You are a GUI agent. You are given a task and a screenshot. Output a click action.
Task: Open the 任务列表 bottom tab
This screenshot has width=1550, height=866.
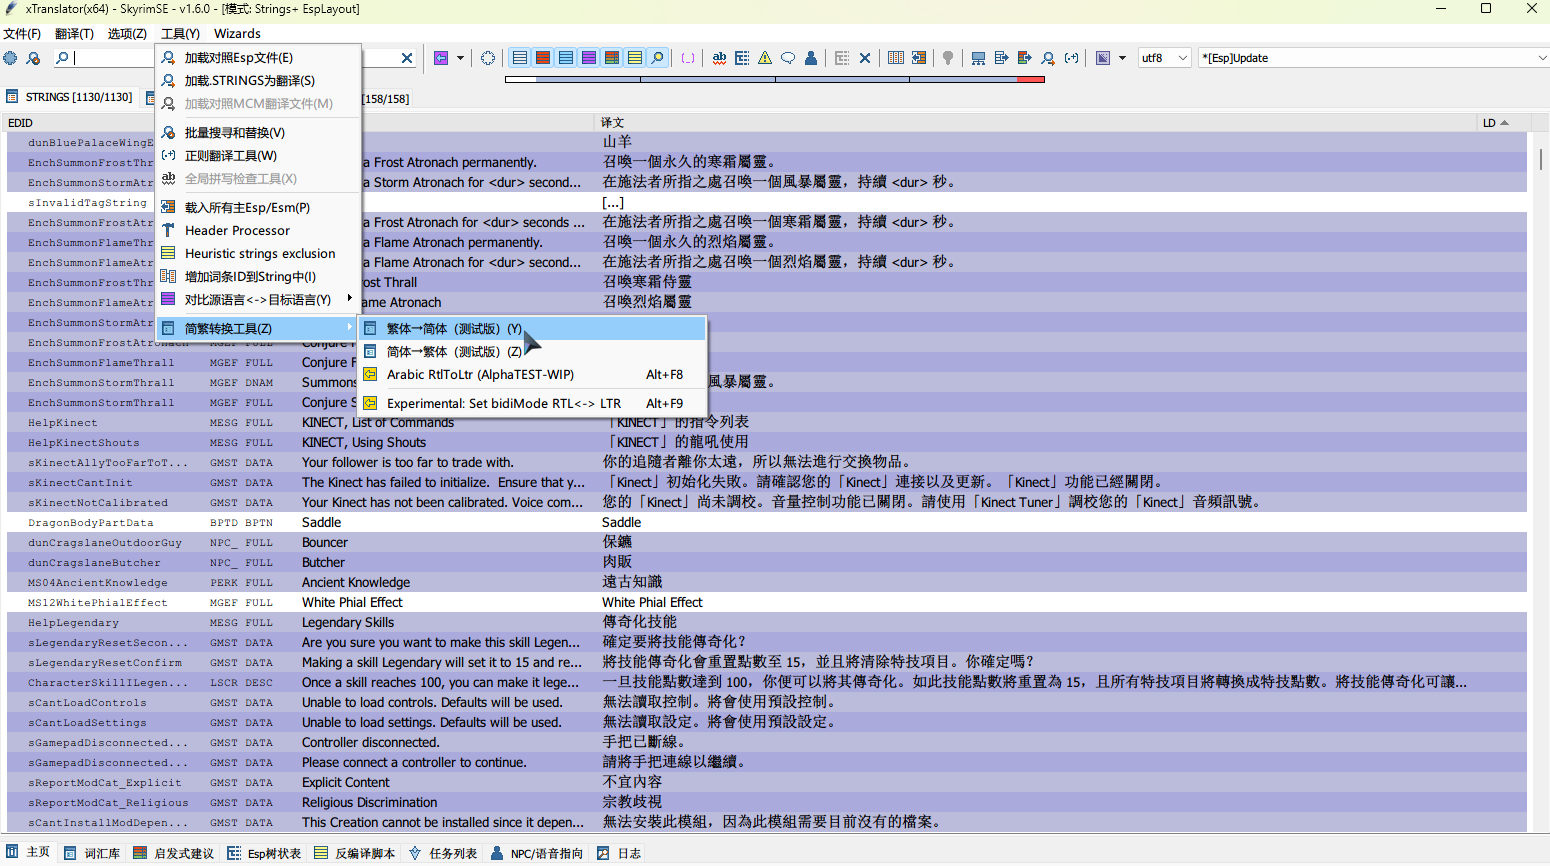click(443, 853)
